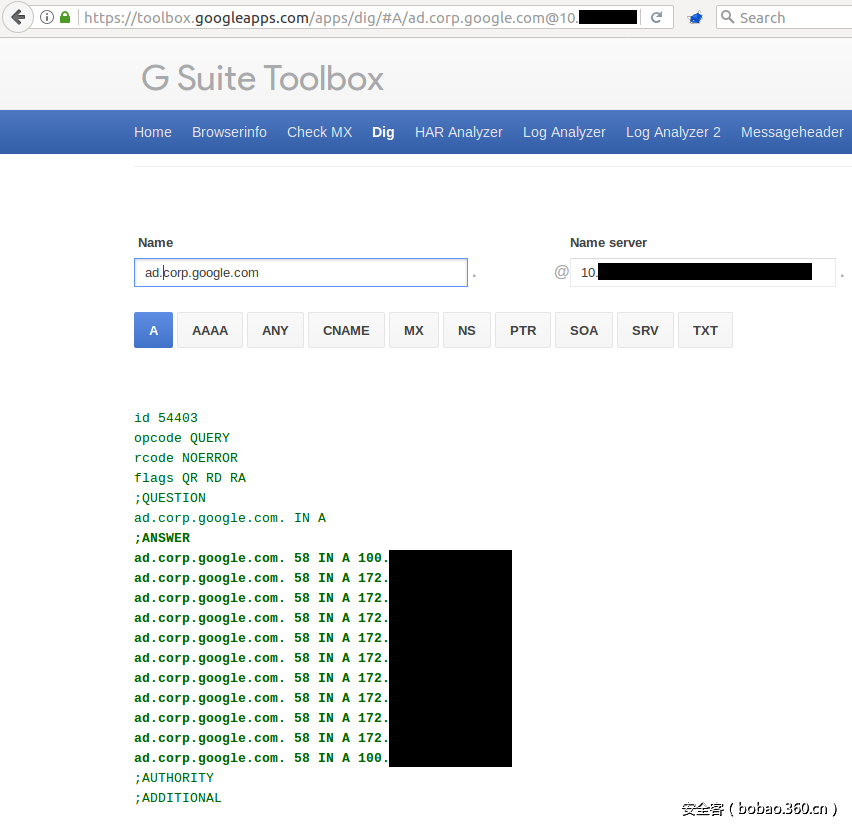Click the green padlock security icon

[x=65, y=17]
